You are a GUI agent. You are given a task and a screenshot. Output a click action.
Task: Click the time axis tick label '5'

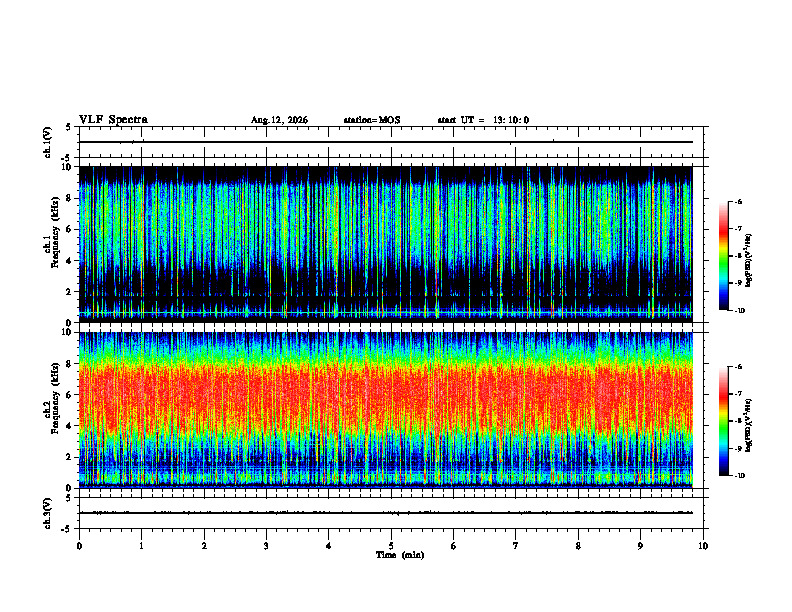[x=391, y=546]
